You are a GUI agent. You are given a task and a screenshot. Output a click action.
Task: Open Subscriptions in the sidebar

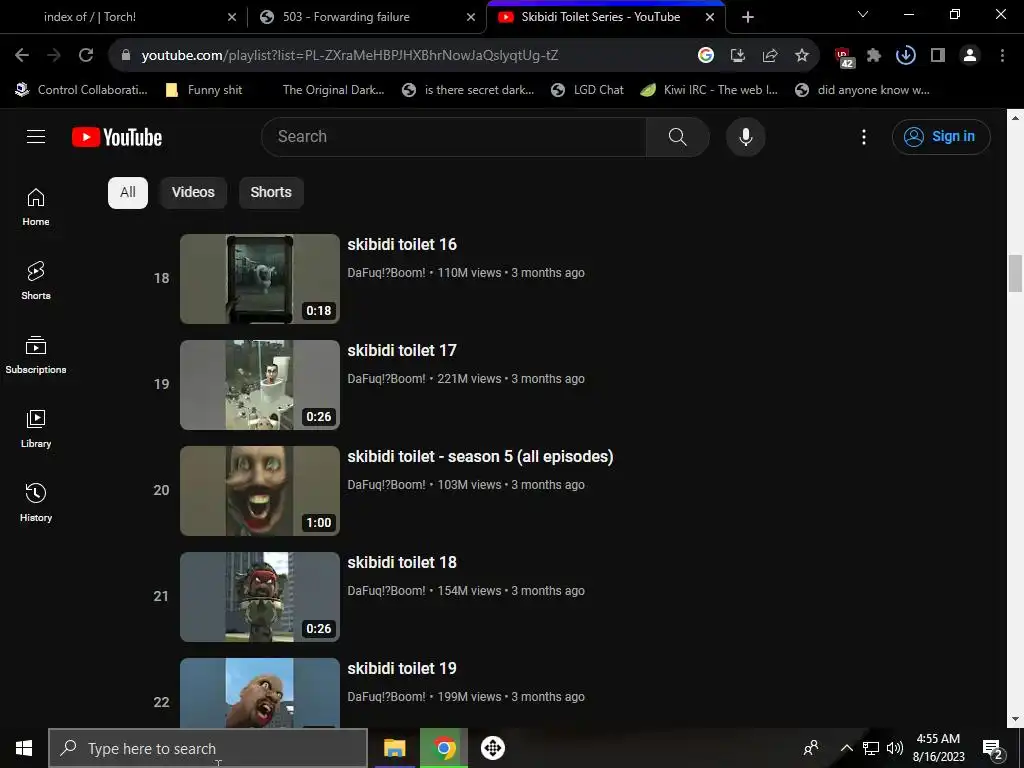click(x=36, y=355)
